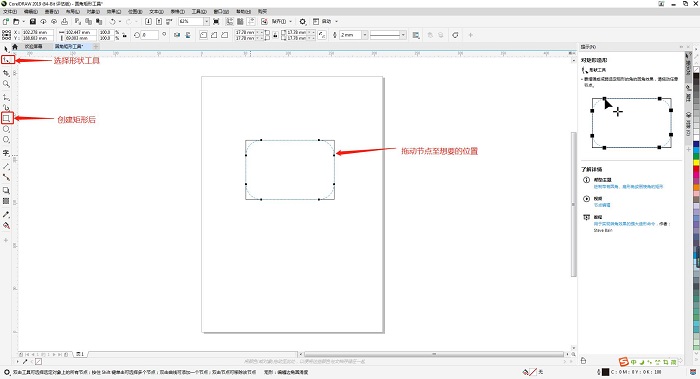Expand the outline width dropdown
This screenshot has width=700, height=379.
click(365, 35)
